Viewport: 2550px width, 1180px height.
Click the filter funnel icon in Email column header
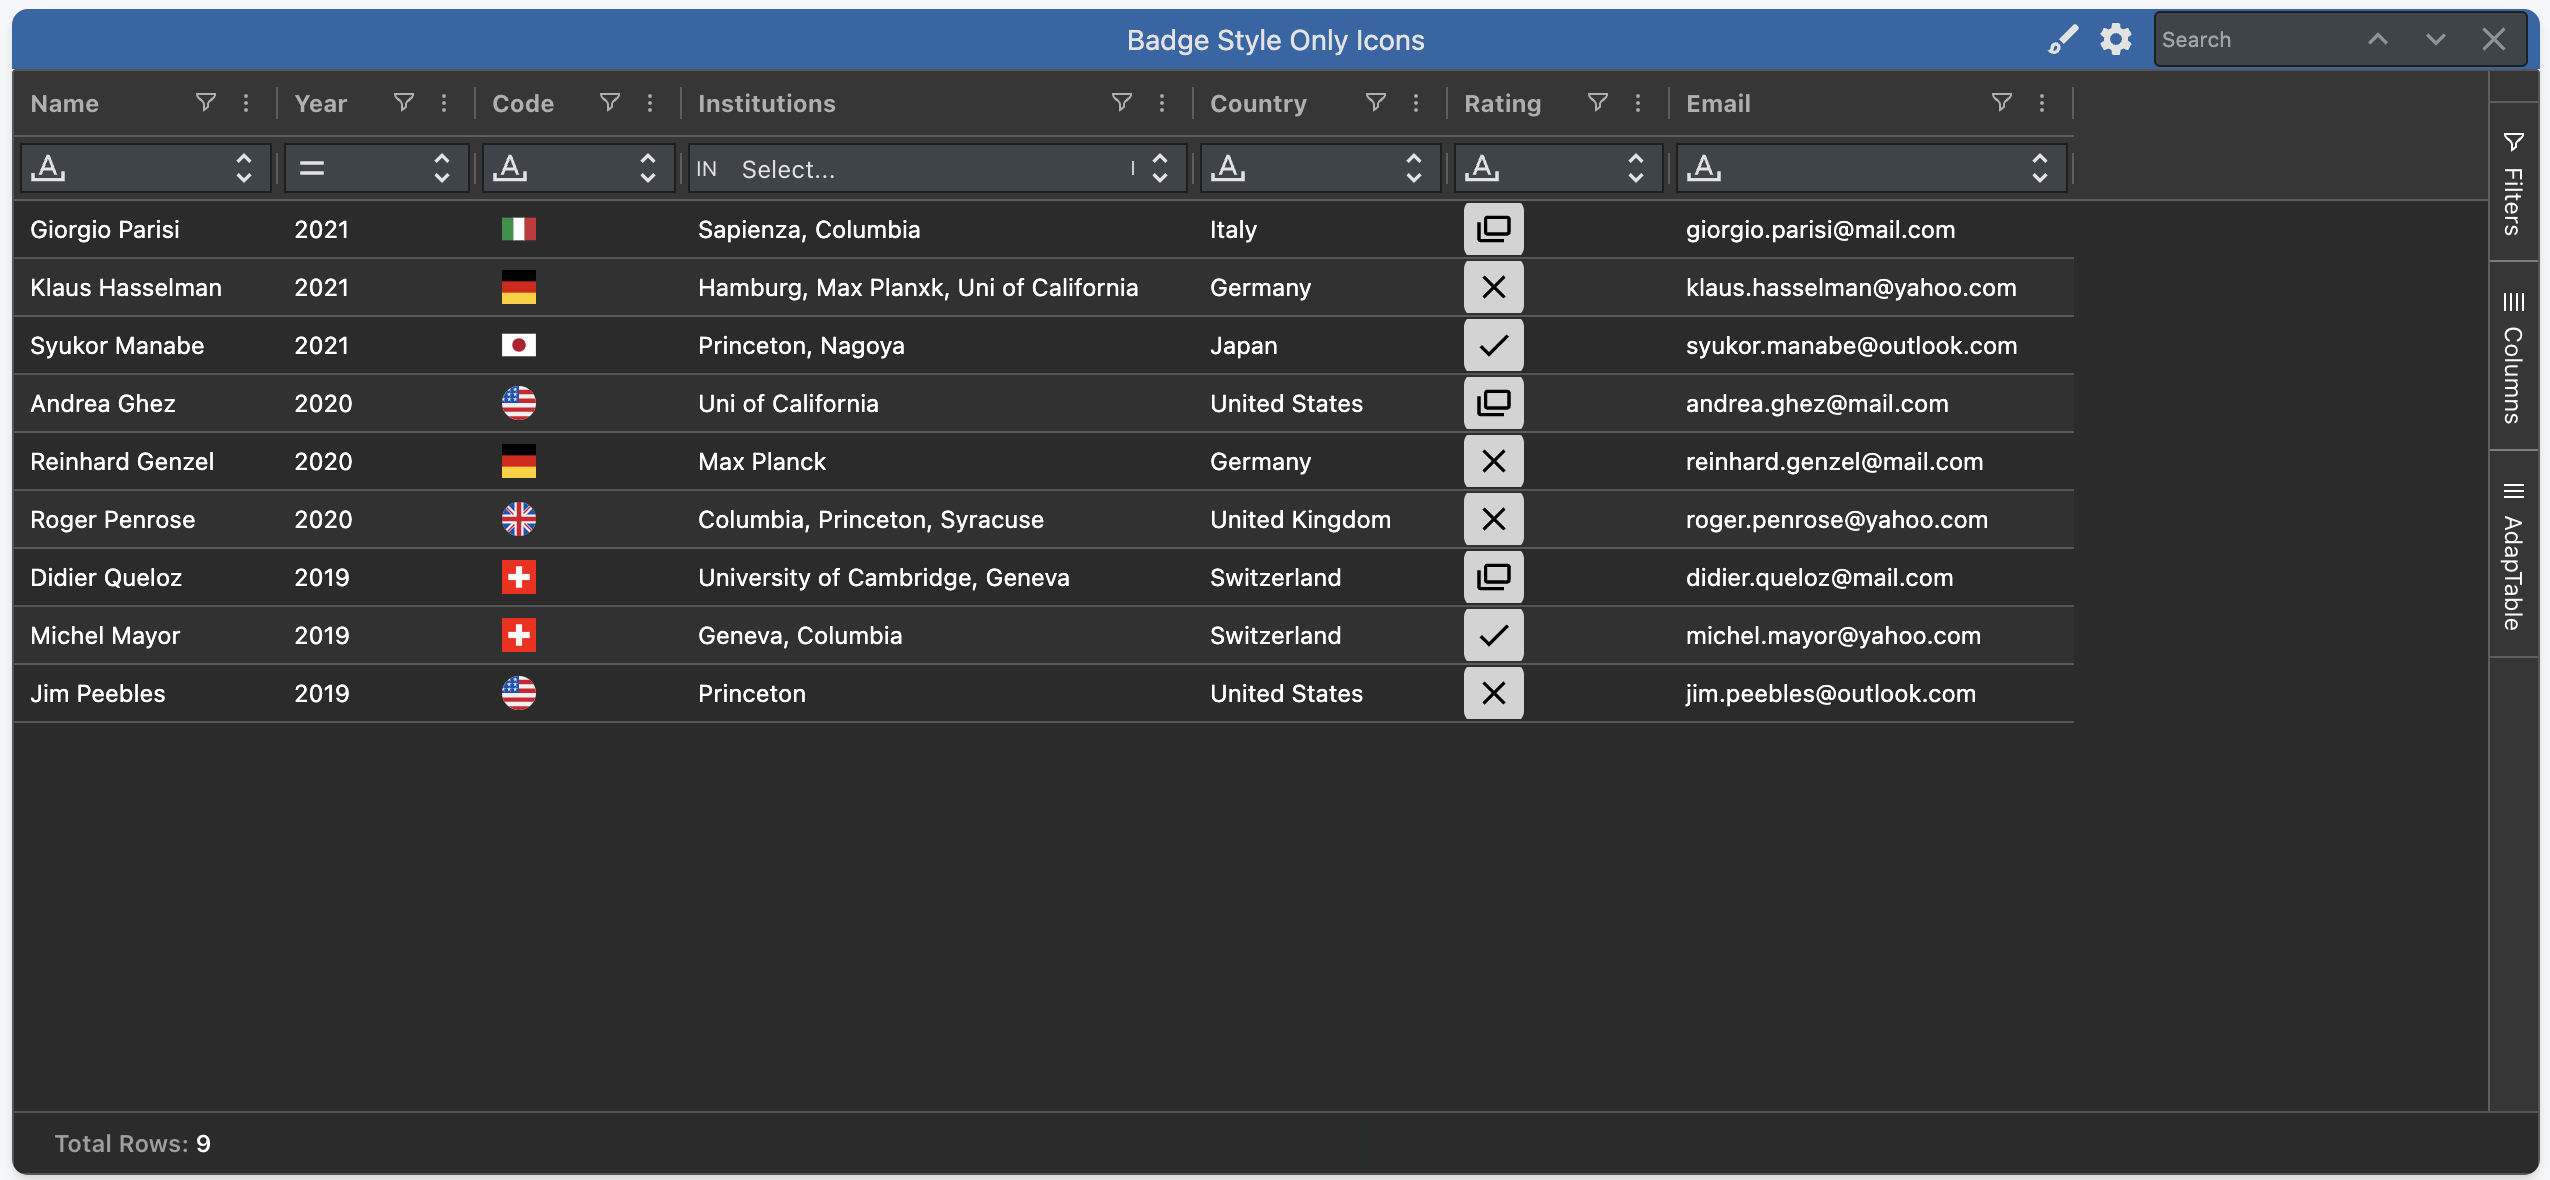pyautogui.click(x=2001, y=103)
